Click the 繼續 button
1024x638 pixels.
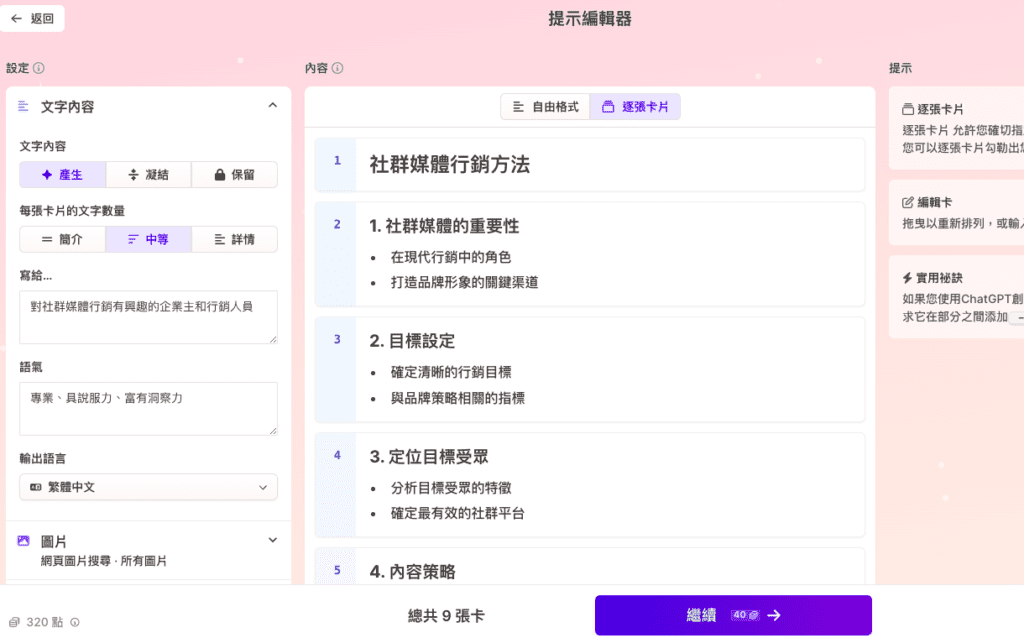click(x=733, y=615)
